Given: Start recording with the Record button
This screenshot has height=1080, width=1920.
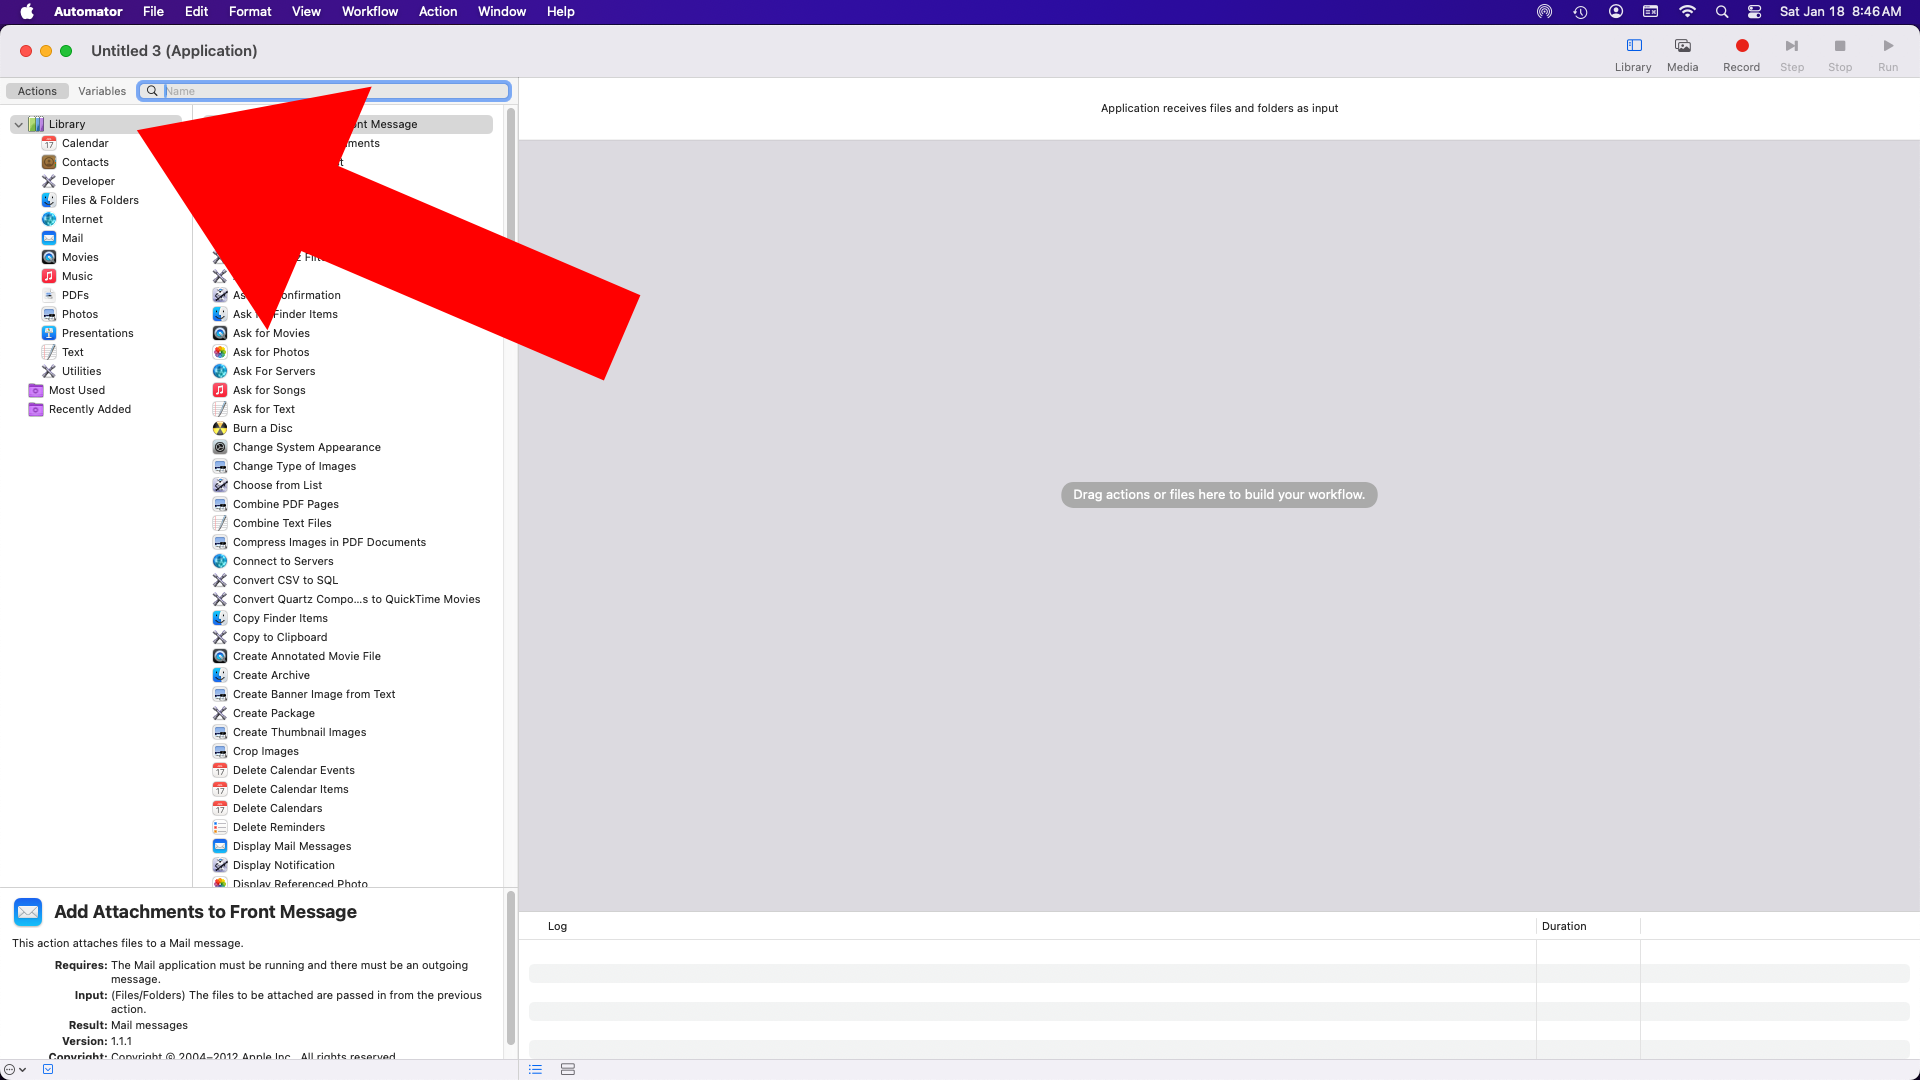Looking at the screenshot, I should click(x=1741, y=55).
